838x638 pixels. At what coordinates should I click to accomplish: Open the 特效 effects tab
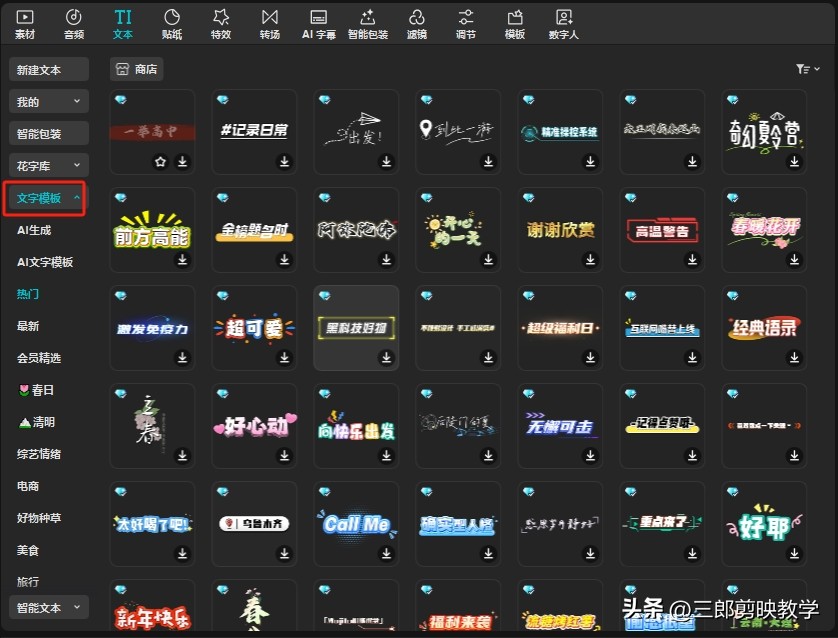(221, 24)
